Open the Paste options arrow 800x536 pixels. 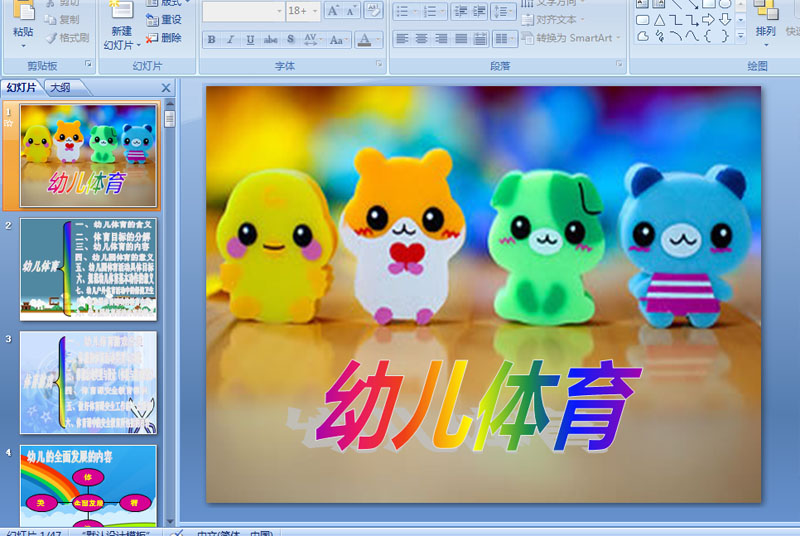point(23,46)
